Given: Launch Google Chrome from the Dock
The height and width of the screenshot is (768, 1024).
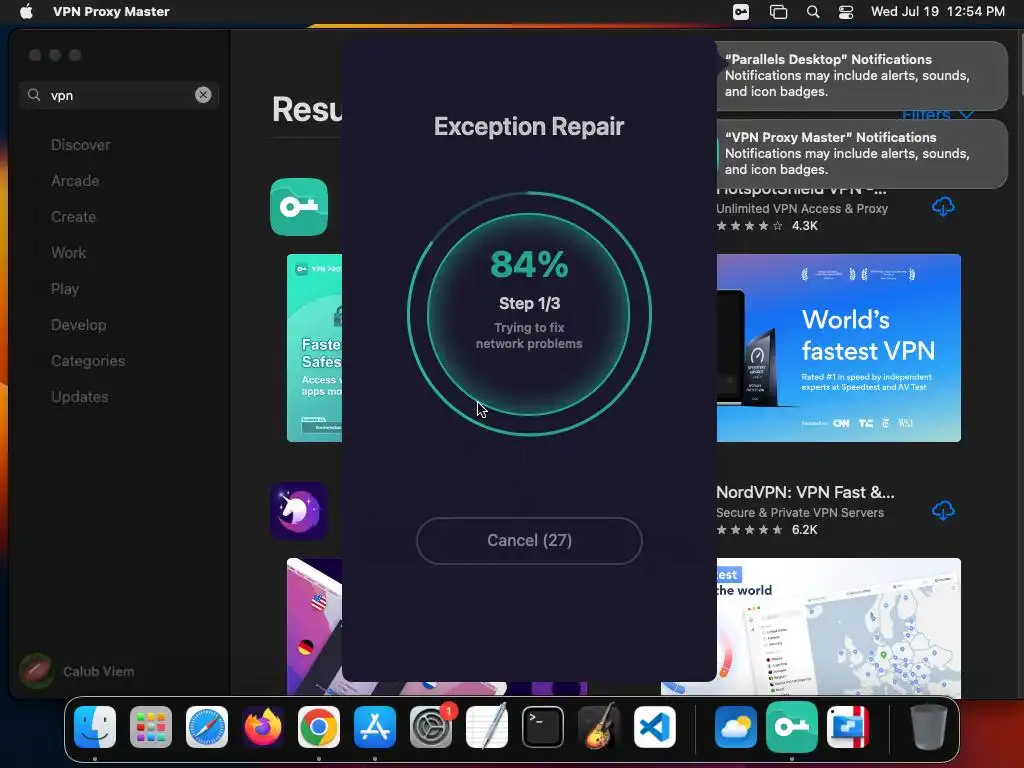Looking at the screenshot, I should 319,727.
